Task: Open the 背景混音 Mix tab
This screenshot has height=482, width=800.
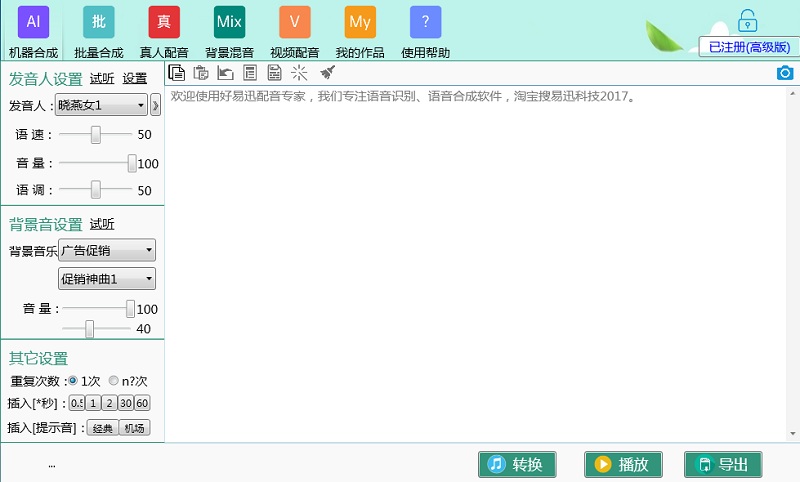Action: pos(229,22)
